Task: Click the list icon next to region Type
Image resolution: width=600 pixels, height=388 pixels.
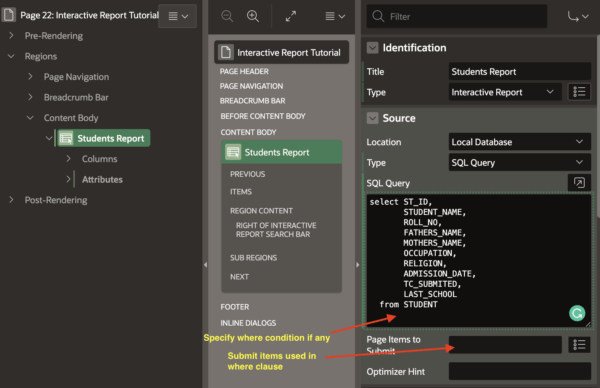Action: pos(579,92)
